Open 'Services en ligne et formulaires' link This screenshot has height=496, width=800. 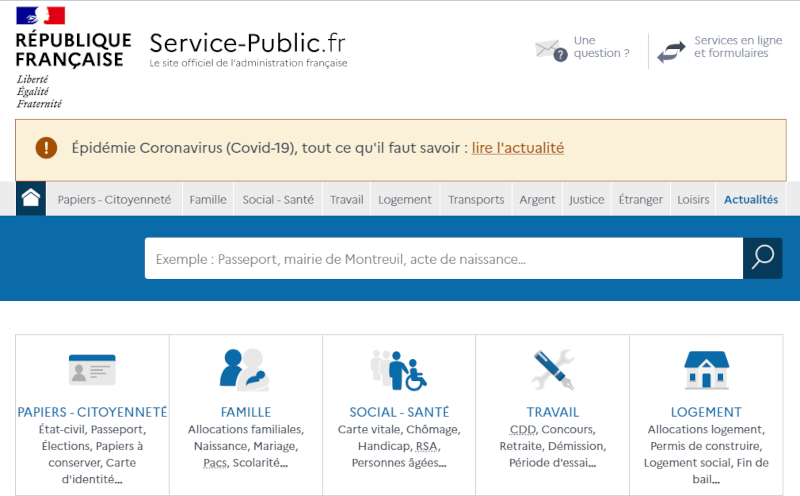(x=738, y=46)
